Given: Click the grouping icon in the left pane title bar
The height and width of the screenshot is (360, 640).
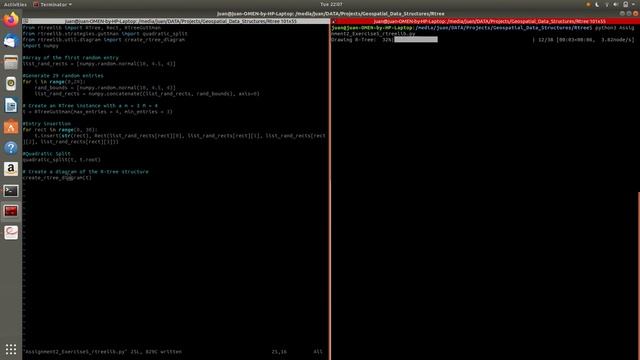Looking at the screenshot, I should 26,21.
